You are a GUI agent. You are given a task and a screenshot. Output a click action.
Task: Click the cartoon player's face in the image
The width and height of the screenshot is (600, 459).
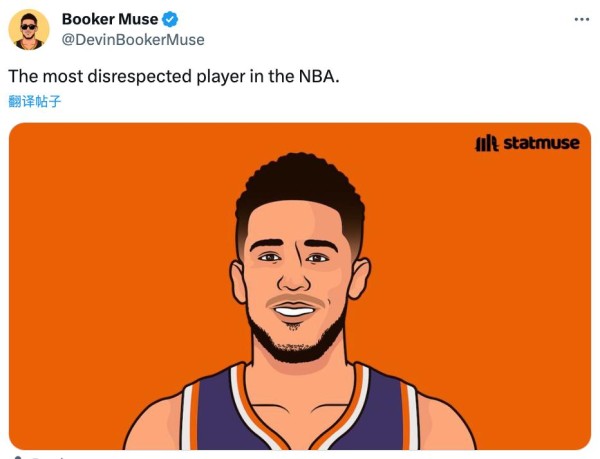(297, 275)
